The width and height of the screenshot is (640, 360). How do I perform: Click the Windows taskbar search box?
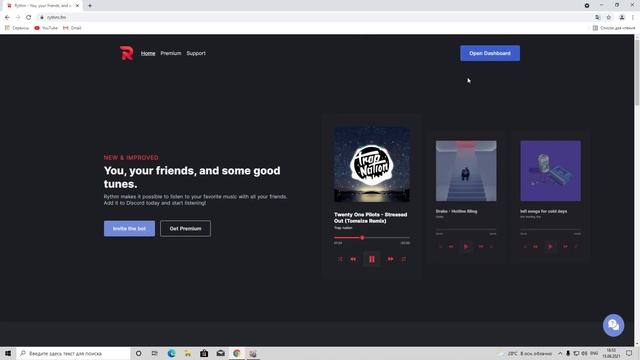coord(73,353)
